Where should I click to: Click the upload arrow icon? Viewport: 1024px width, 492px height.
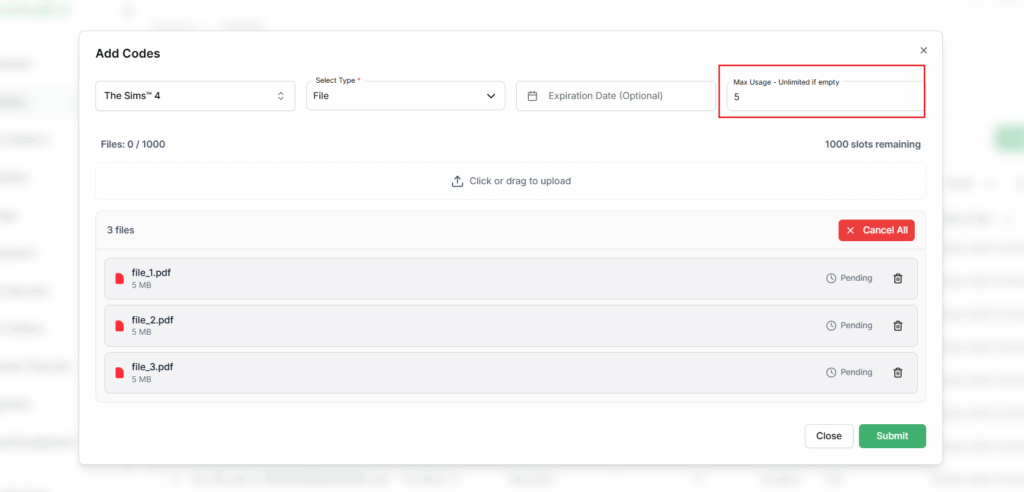pos(457,181)
